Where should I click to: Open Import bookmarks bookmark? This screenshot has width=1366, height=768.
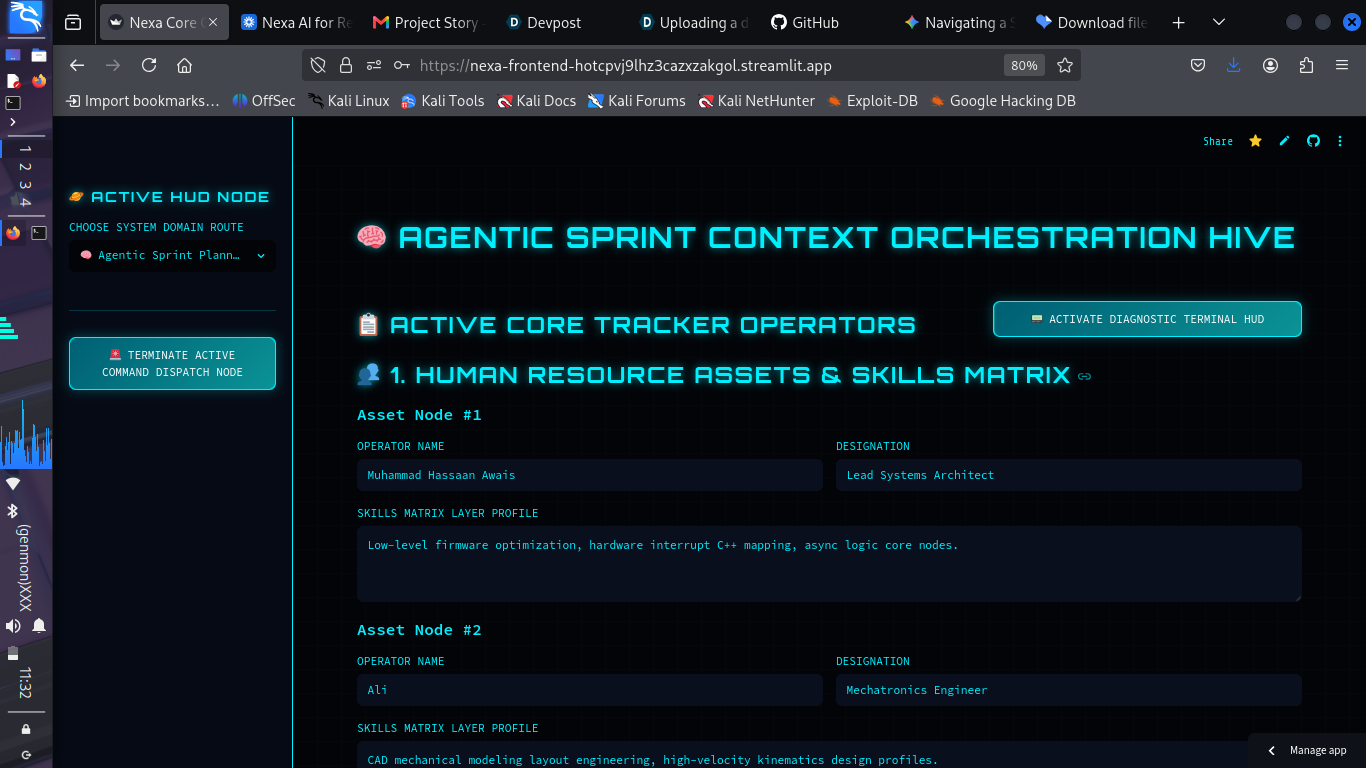click(x=142, y=101)
